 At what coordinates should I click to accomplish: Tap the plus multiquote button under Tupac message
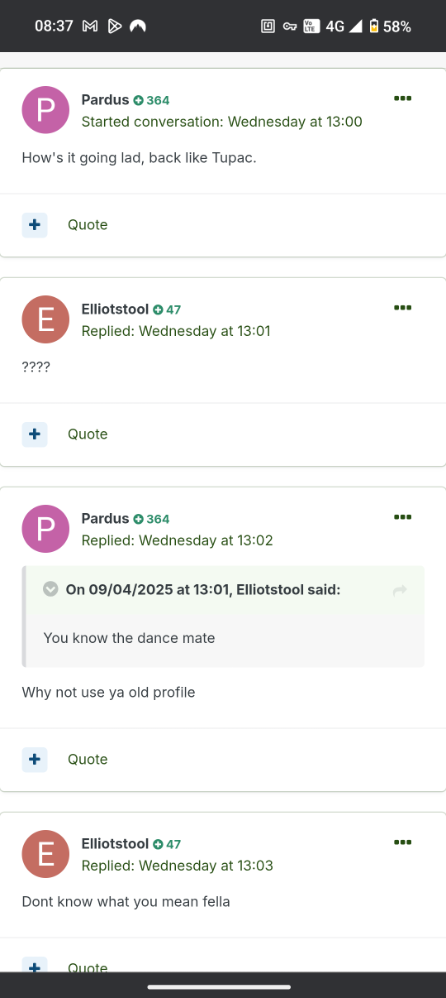pyautogui.click(x=34, y=225)
